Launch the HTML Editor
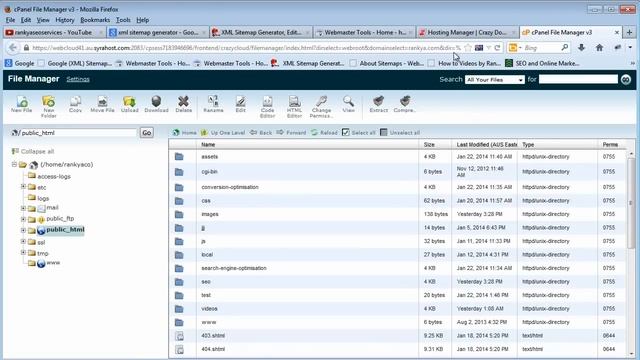The height and width of the screenshot is (360, 640). [294, 107]
